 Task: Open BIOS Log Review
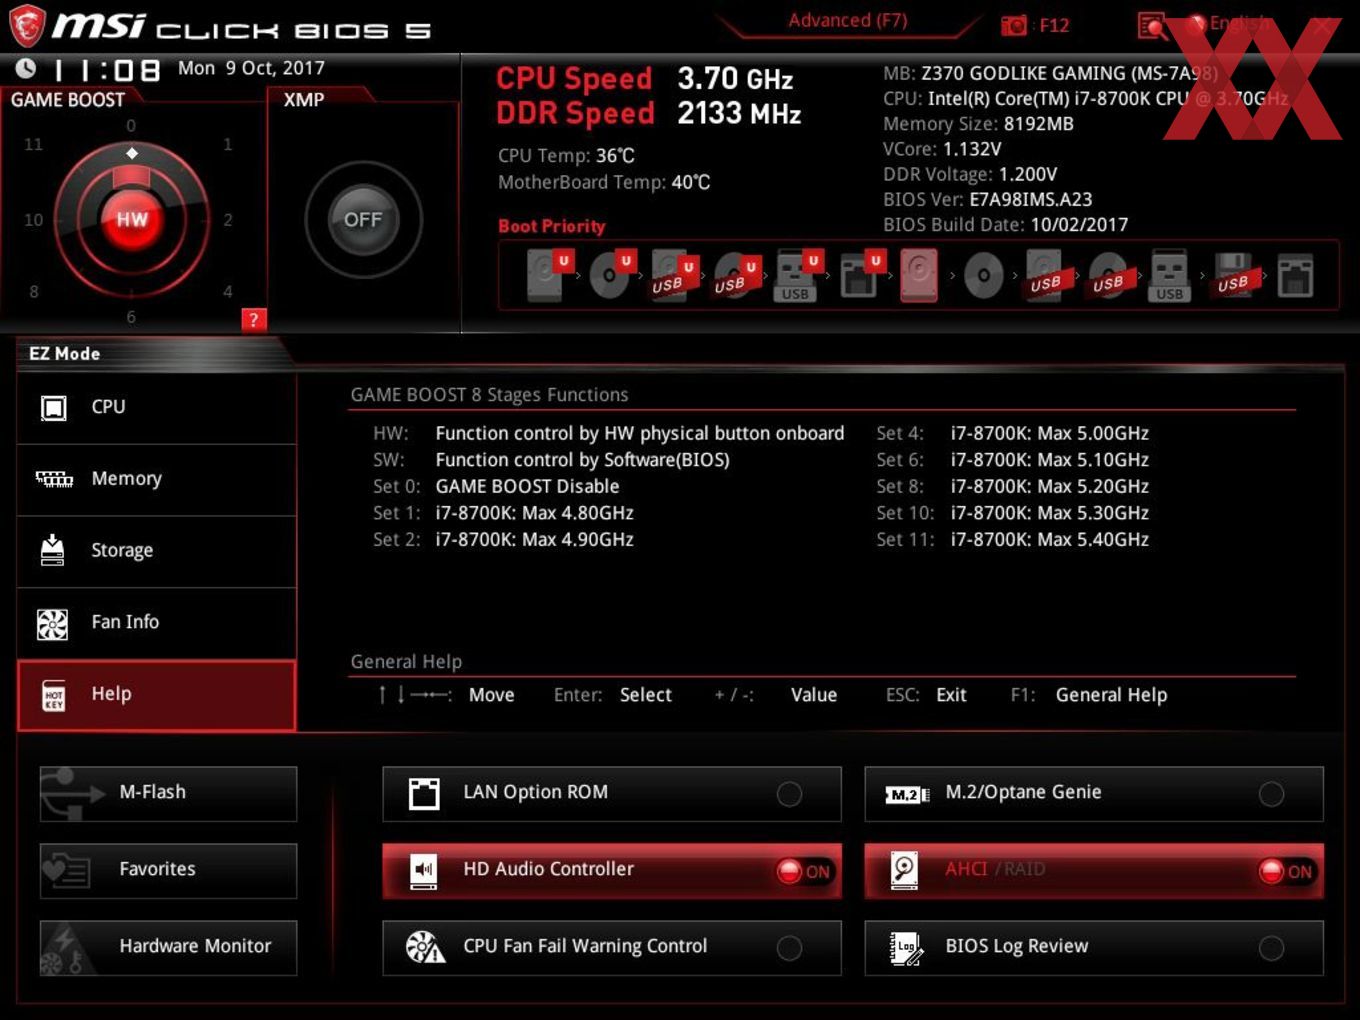[x=1094, y=947]
